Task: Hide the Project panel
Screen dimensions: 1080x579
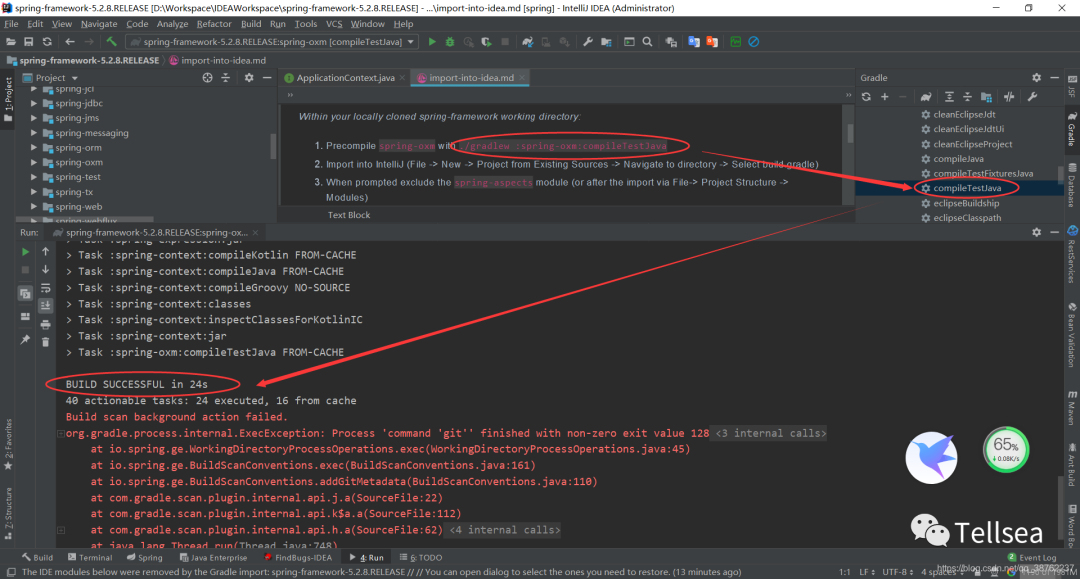Action: tap(267, 78)
